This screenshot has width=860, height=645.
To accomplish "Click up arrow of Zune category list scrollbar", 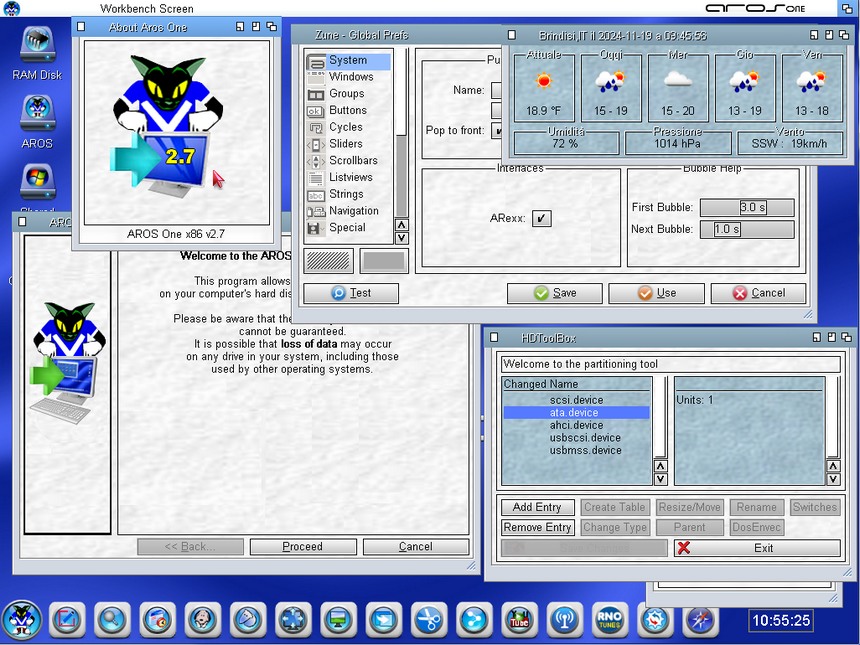I will coord(401,225).
